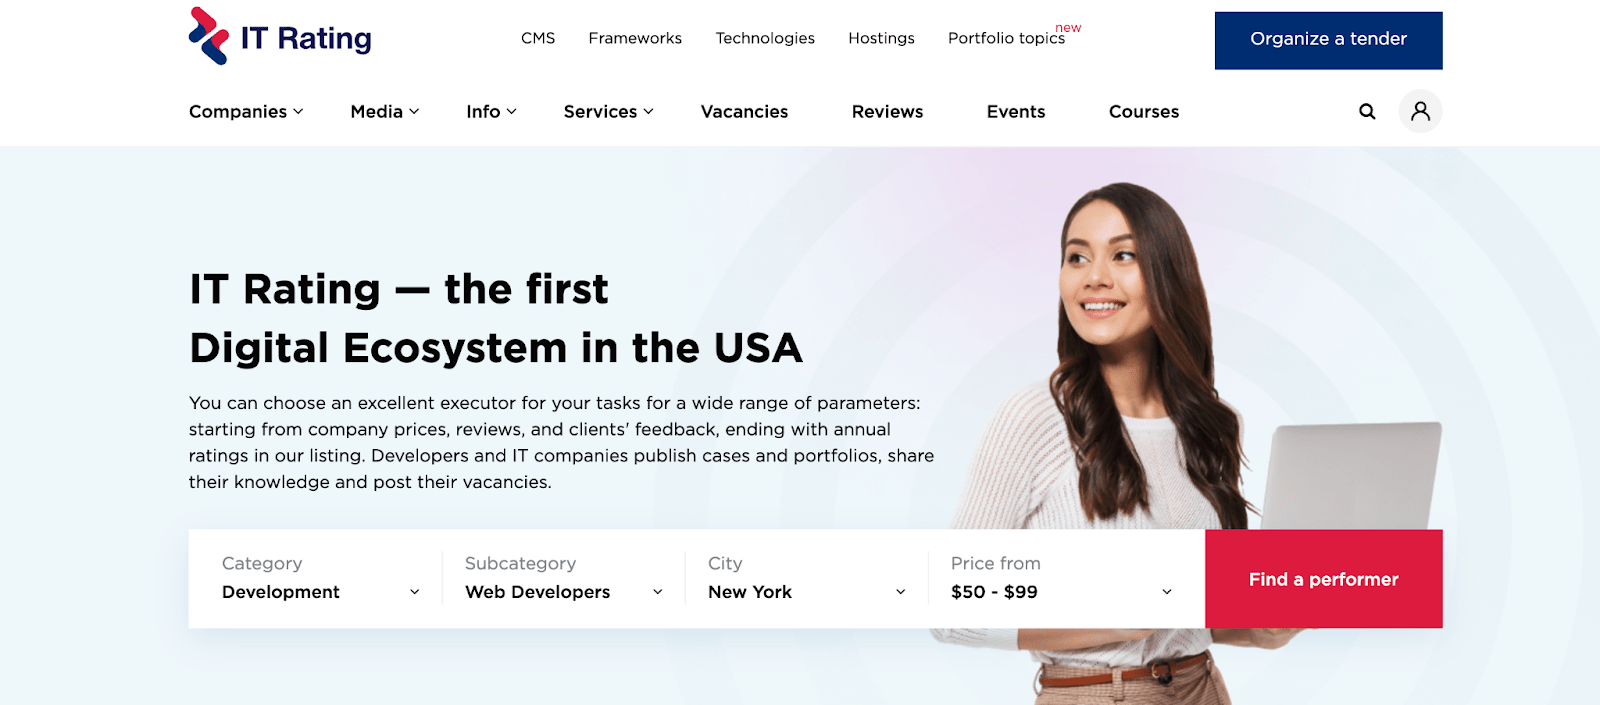Open the Category Development dropdown
Image resolution: width=1600 pixels, height=705 pixels.
320,578
